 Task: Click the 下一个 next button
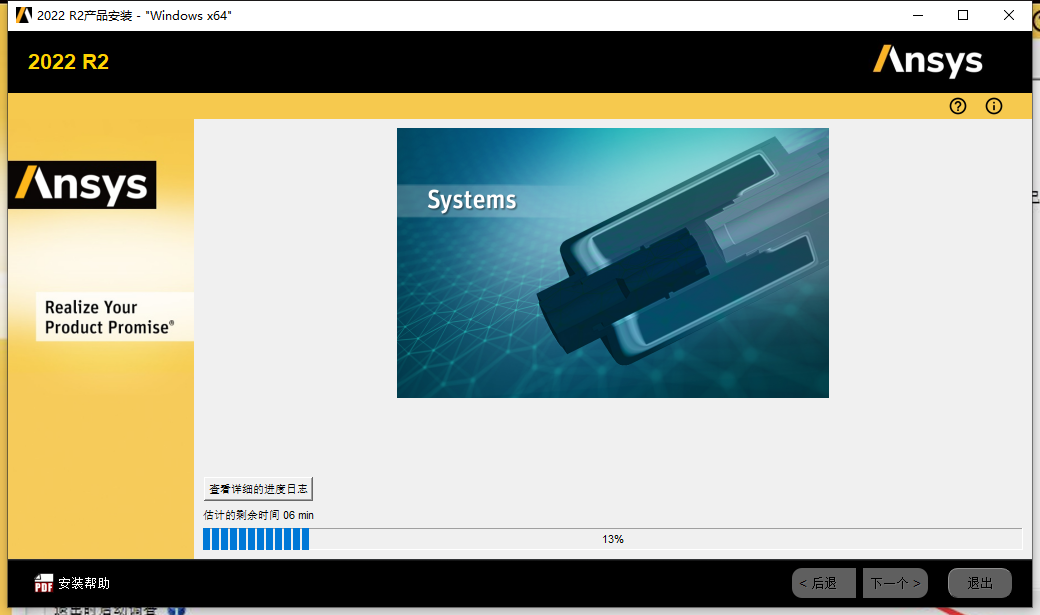[x=894, y=582]
